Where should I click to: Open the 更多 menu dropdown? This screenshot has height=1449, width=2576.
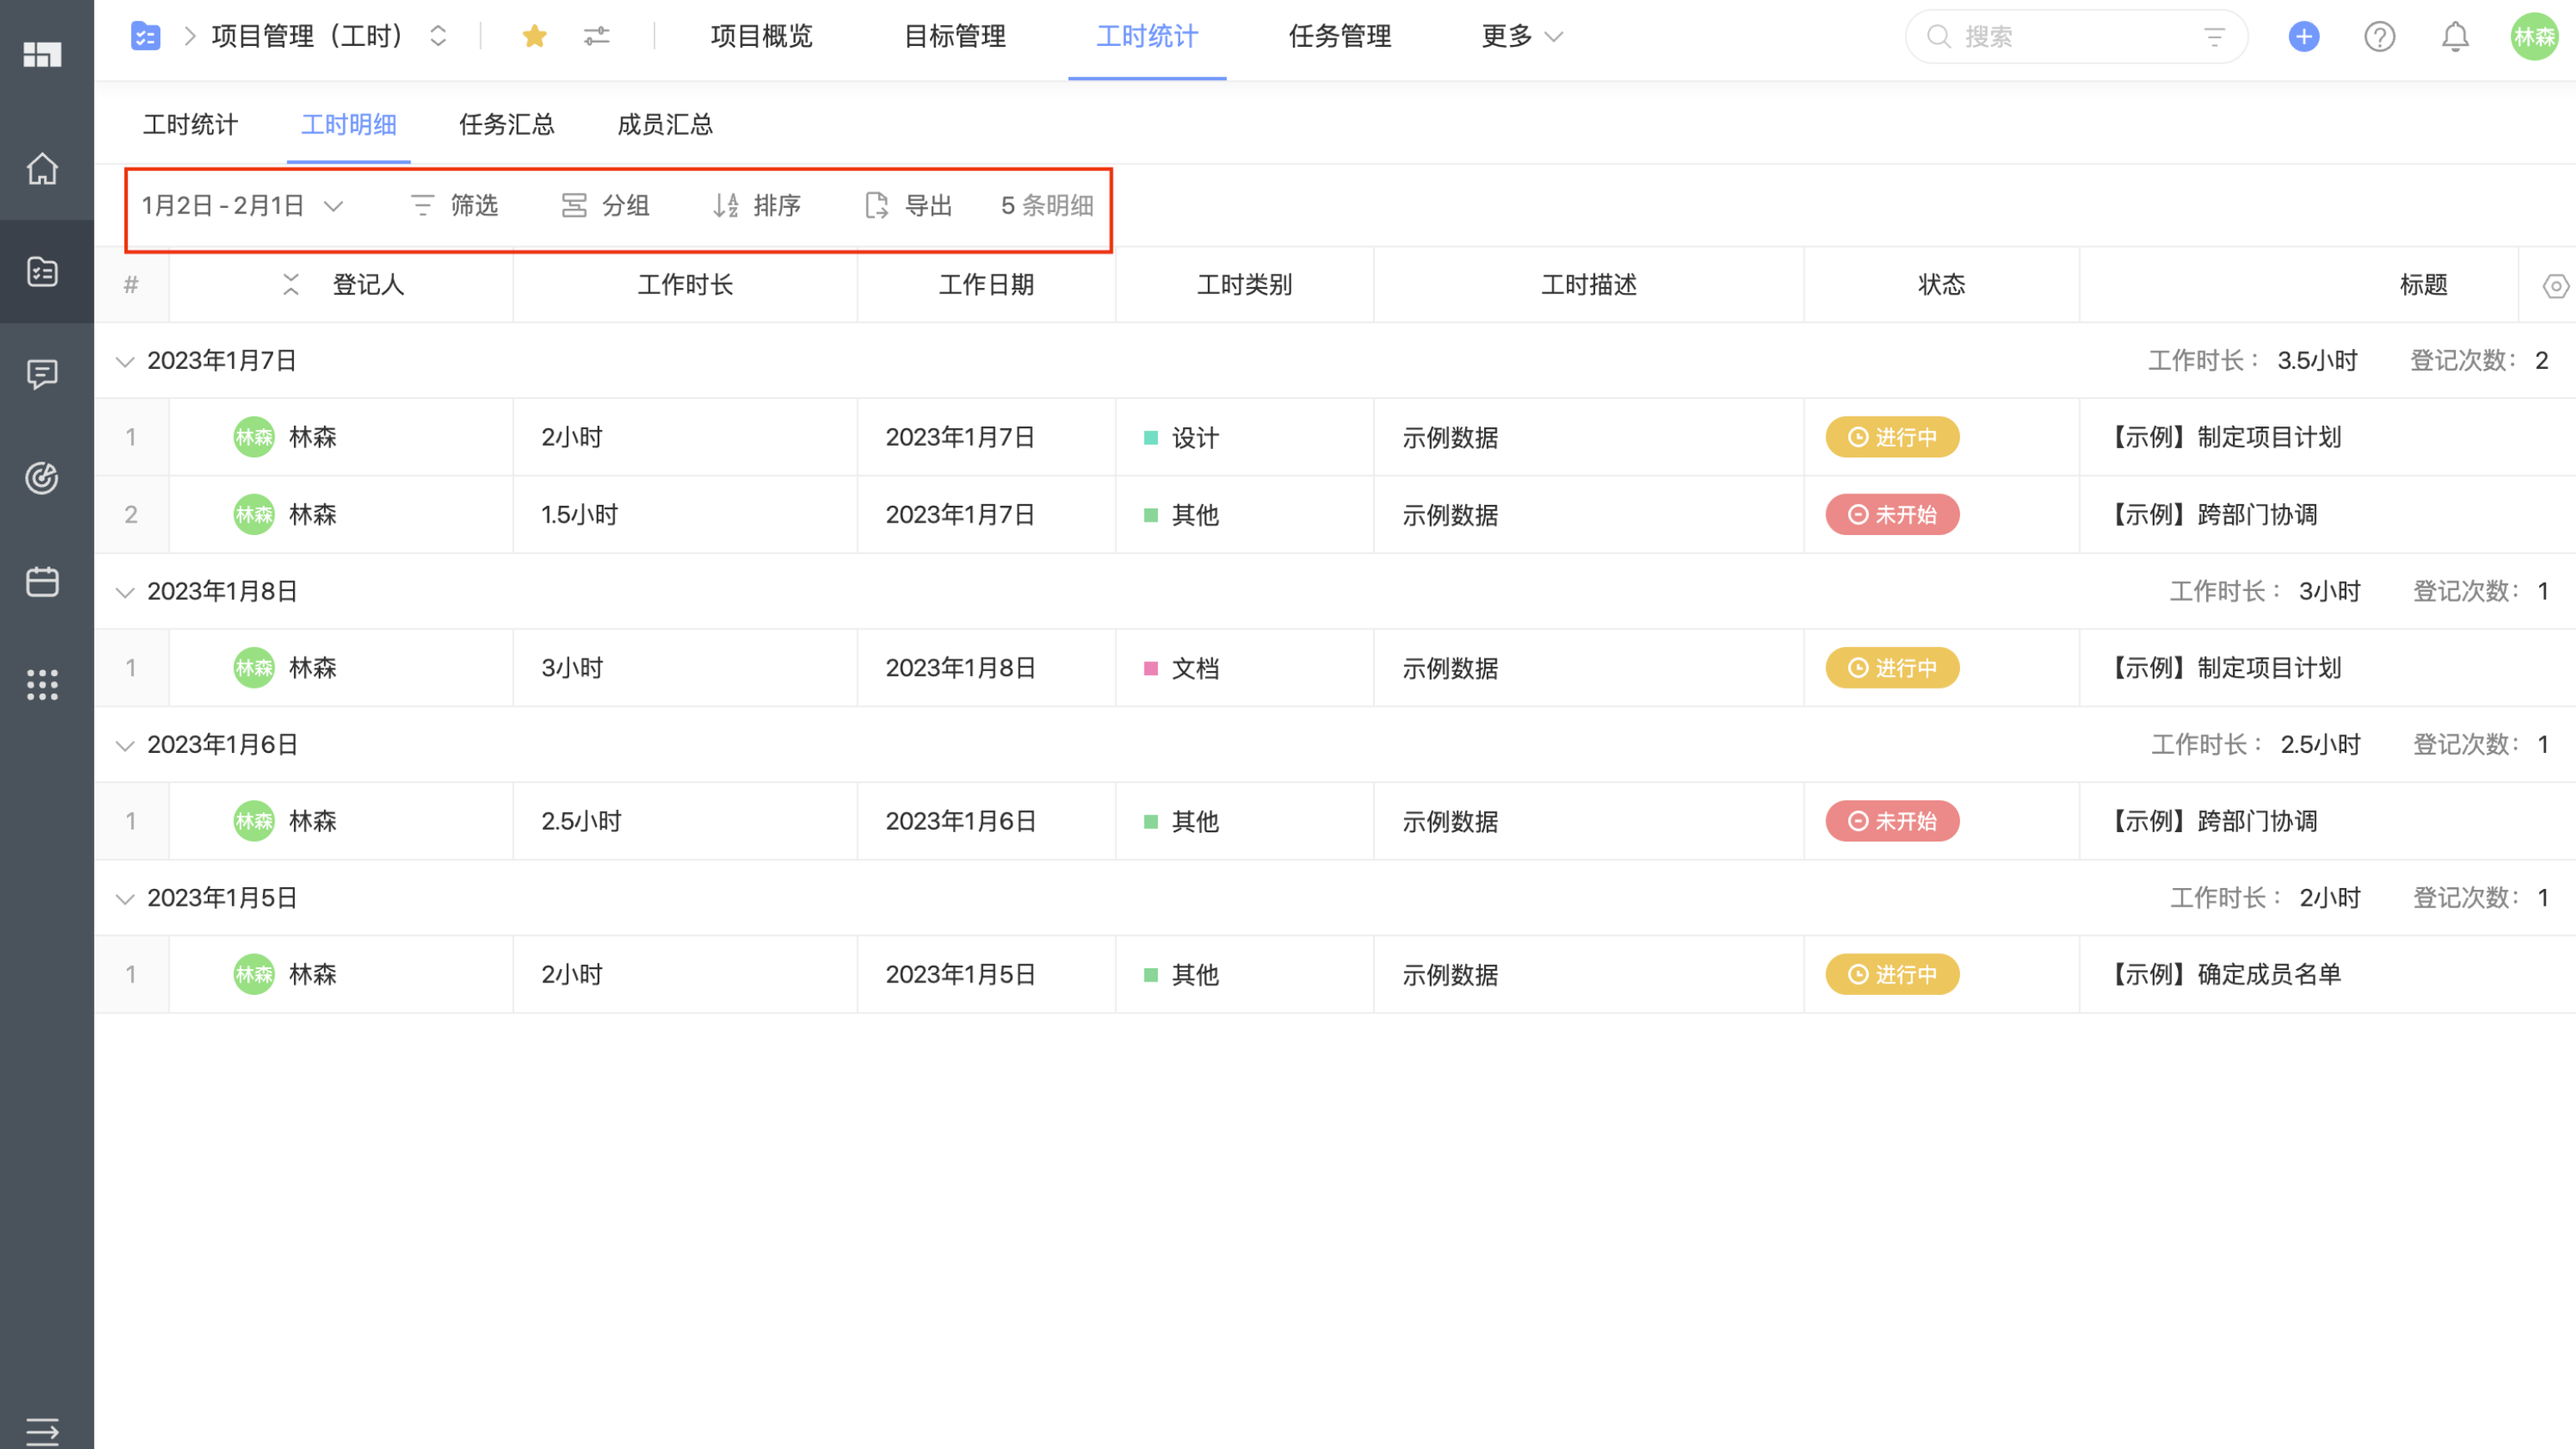[1522, 37]
